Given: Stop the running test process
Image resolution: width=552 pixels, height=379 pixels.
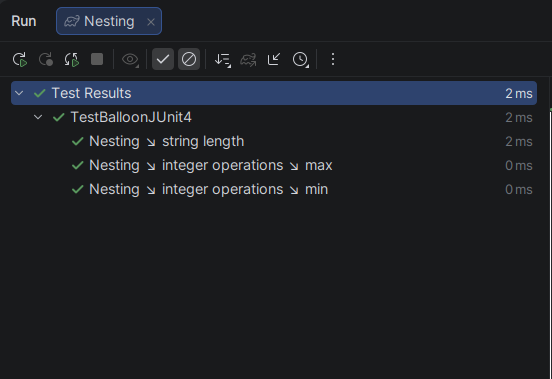Looking at the screenshot, I should pos(97,59).
